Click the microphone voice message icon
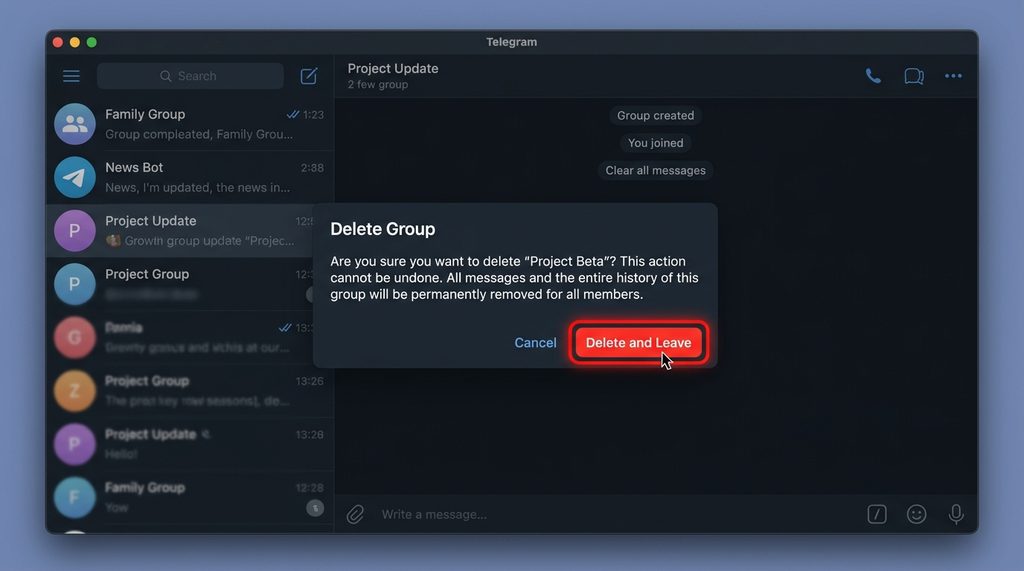Screen dimensions: 1024x571 pyautogui.click(x=956, y=514)
